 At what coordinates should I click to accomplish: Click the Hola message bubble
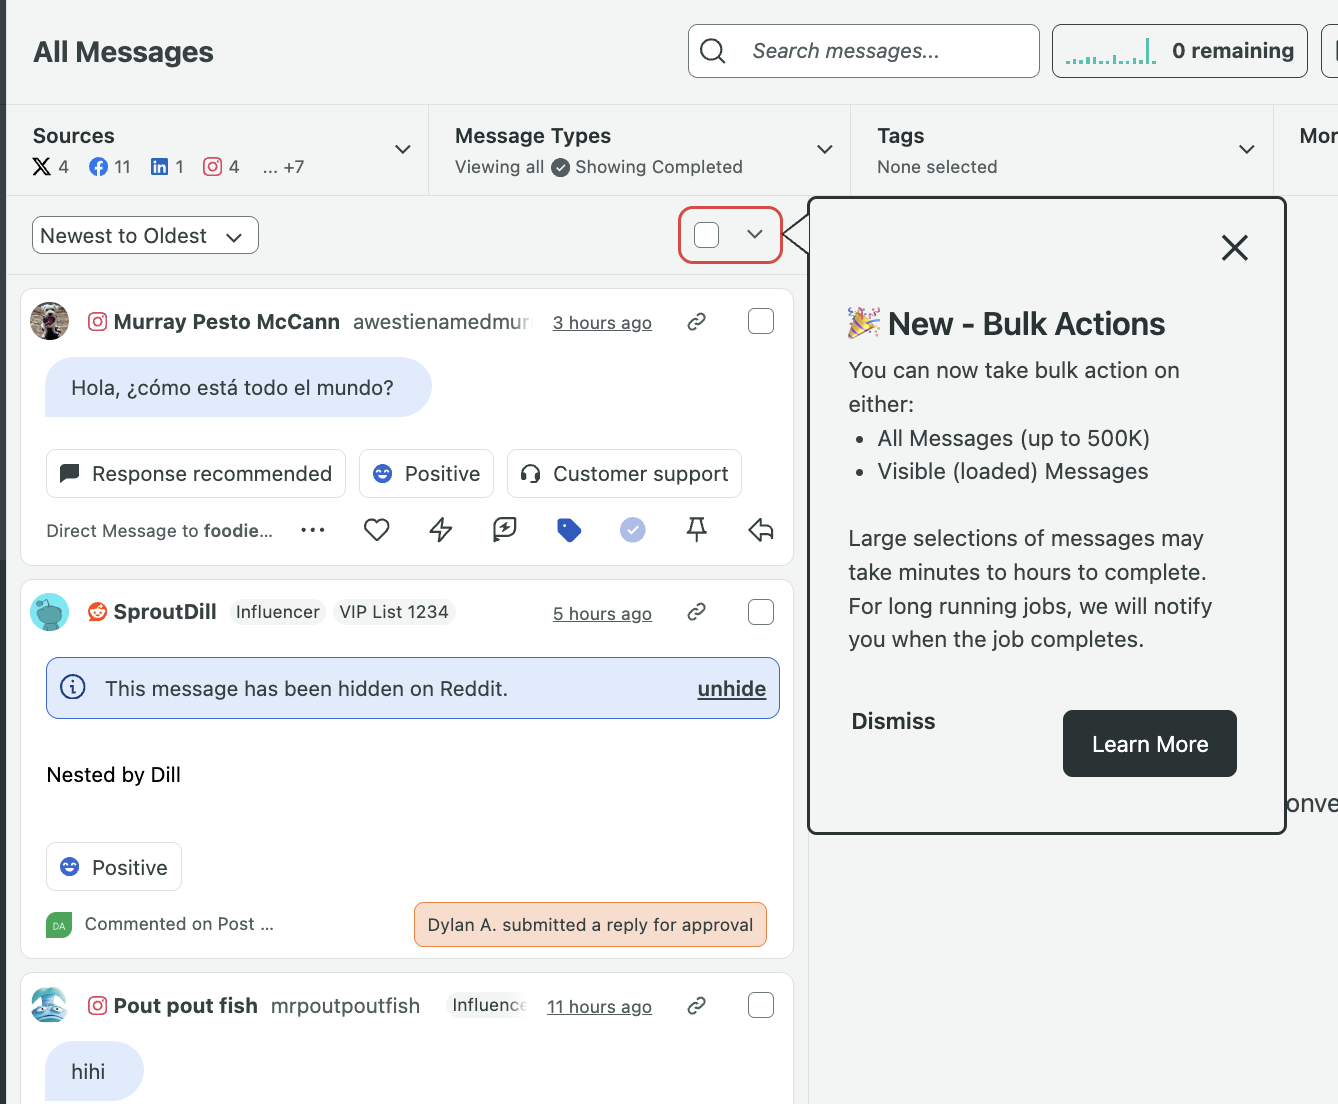pyautogui.click(x=238, y=387)
